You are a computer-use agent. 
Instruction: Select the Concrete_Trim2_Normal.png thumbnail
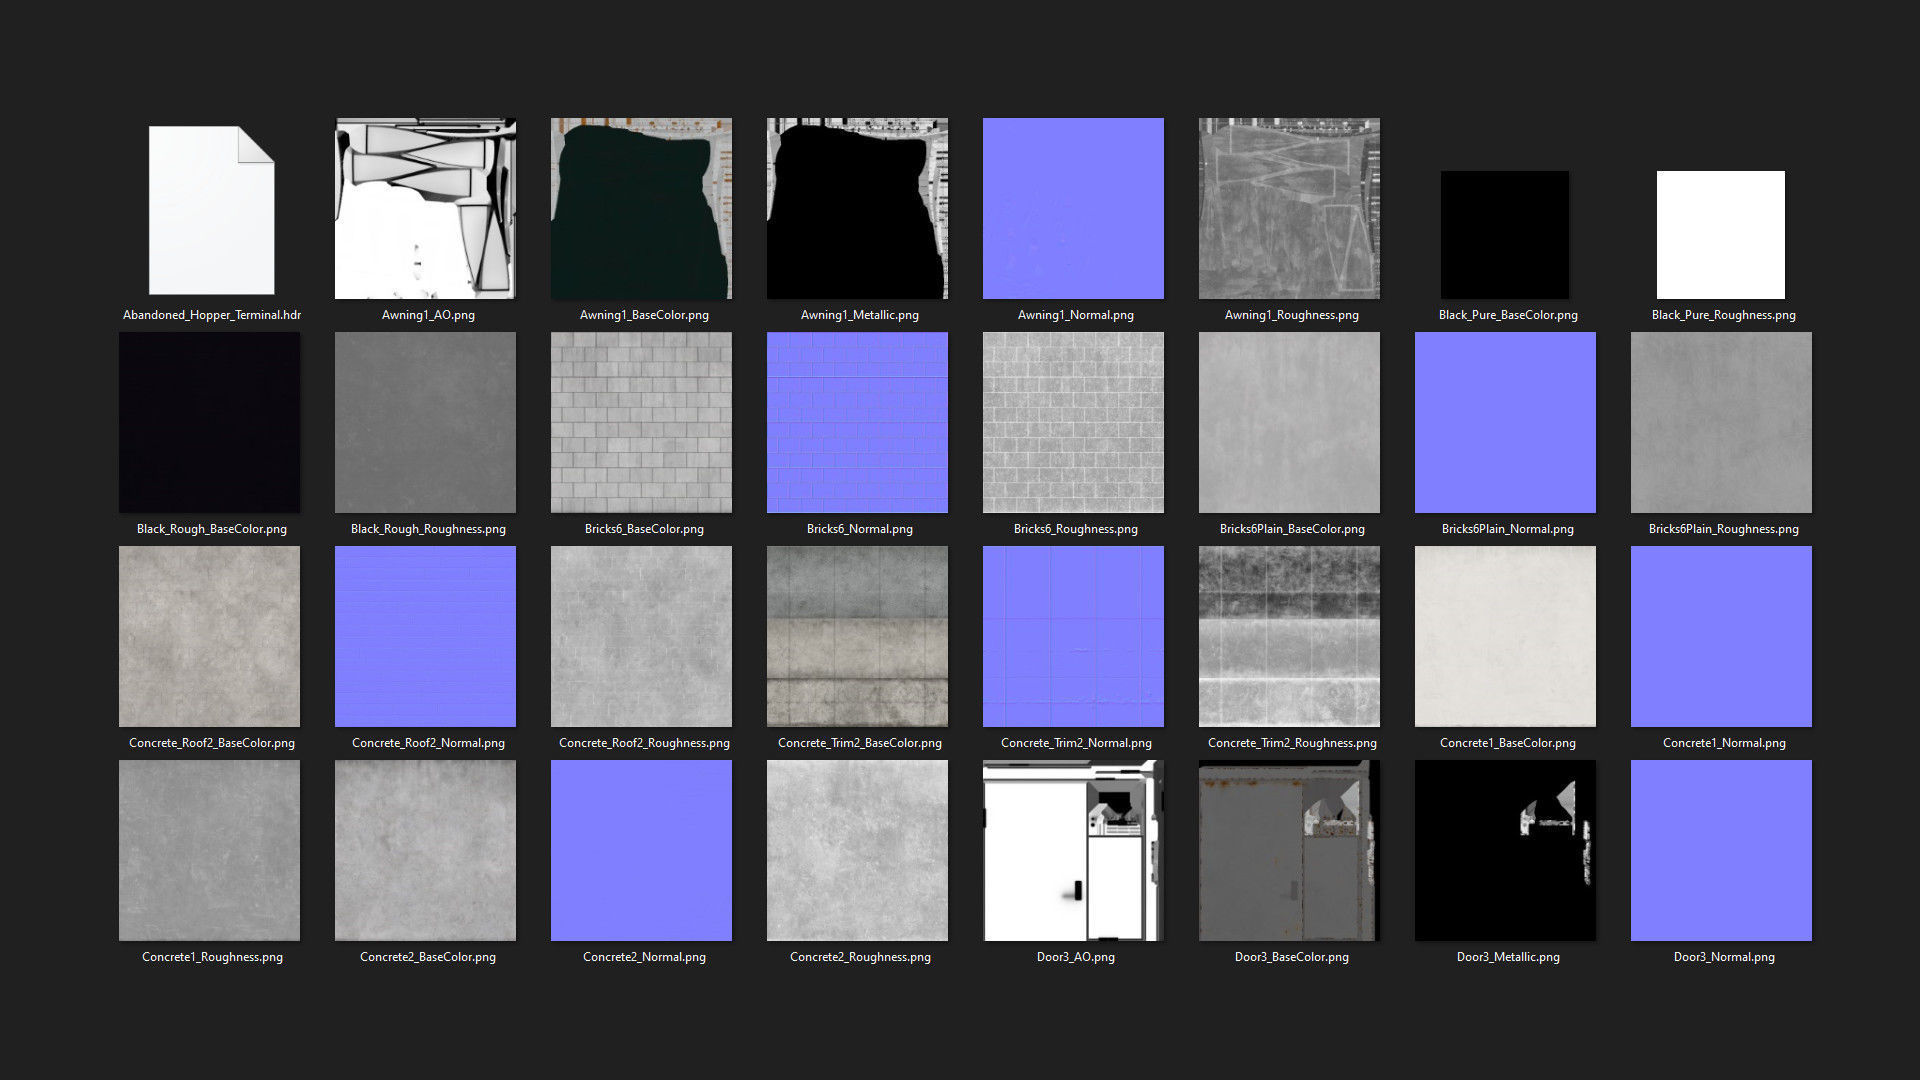coord(1073,636)
